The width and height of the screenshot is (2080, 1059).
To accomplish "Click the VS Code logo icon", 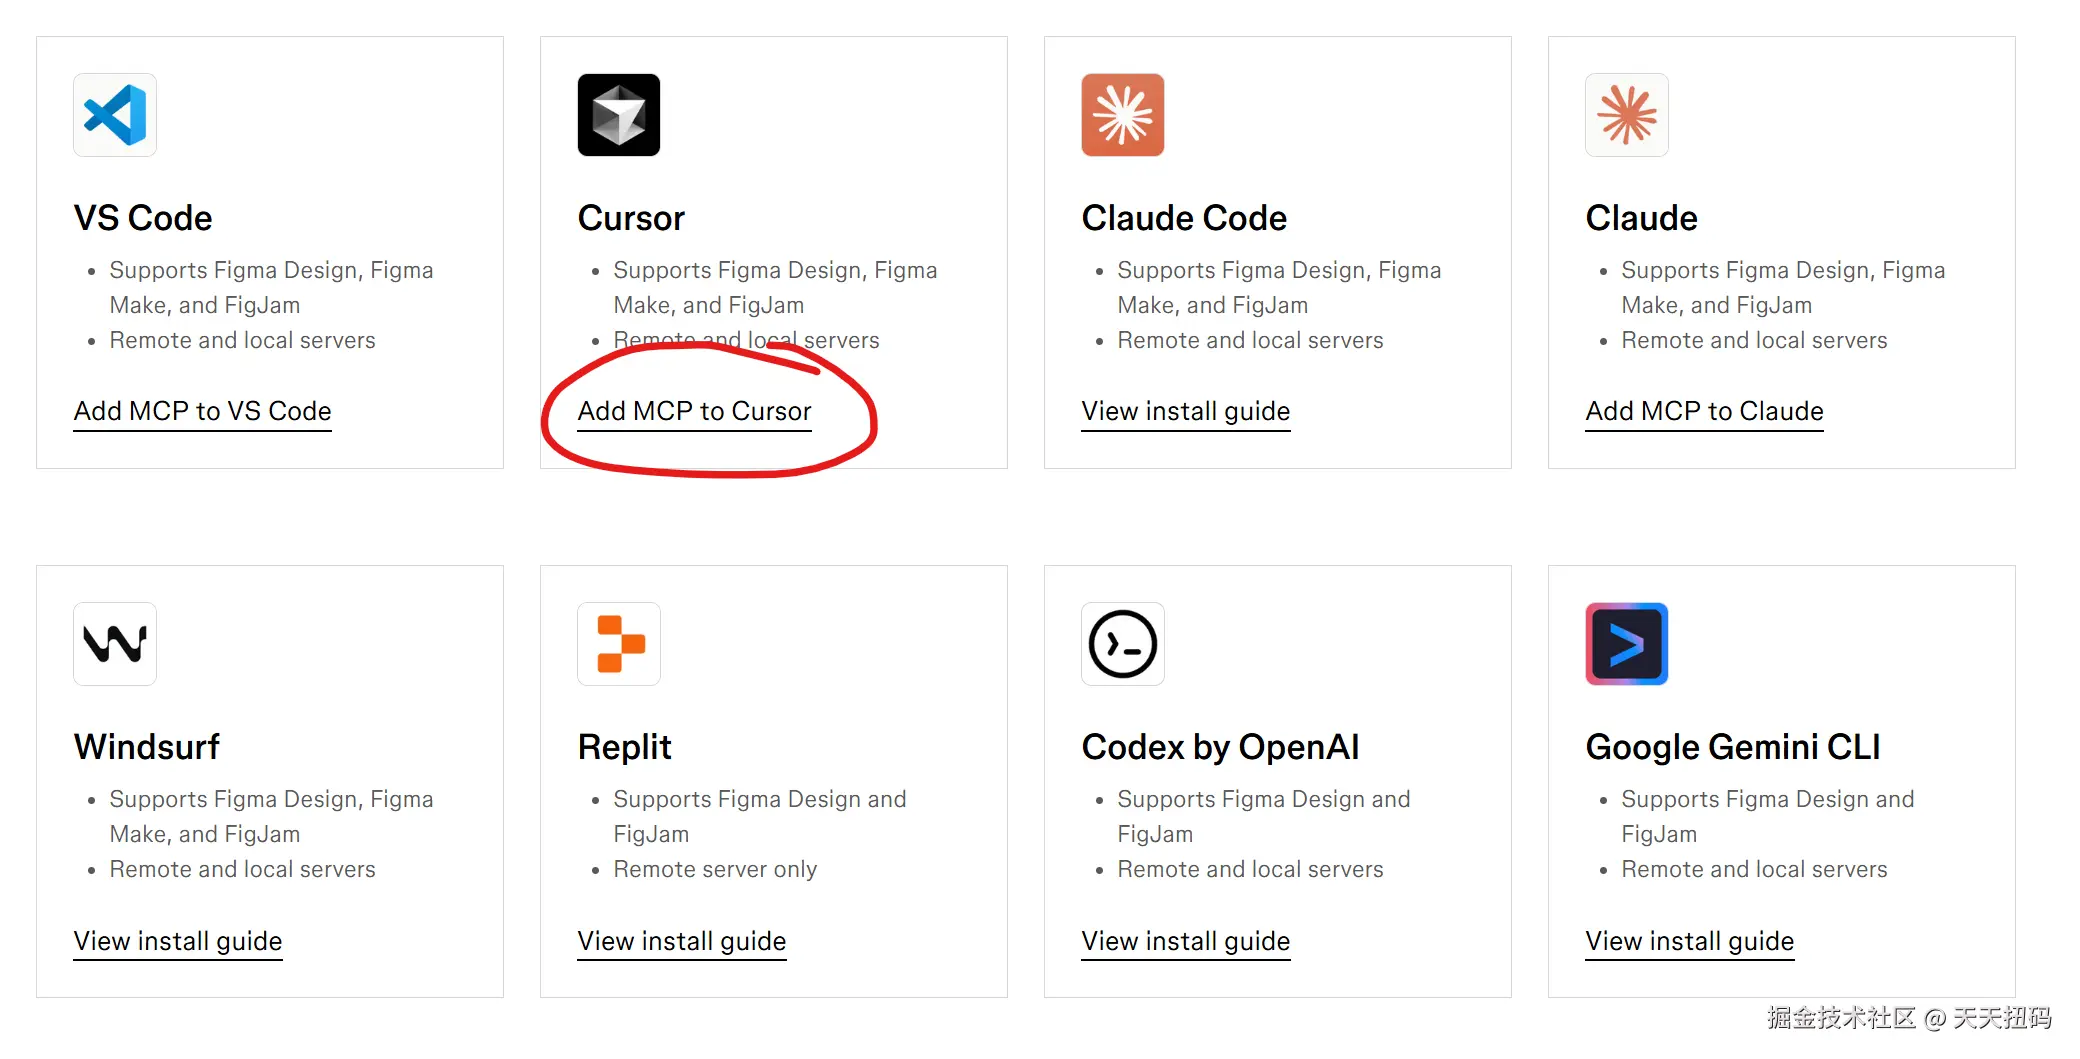I will coord(115,115).
